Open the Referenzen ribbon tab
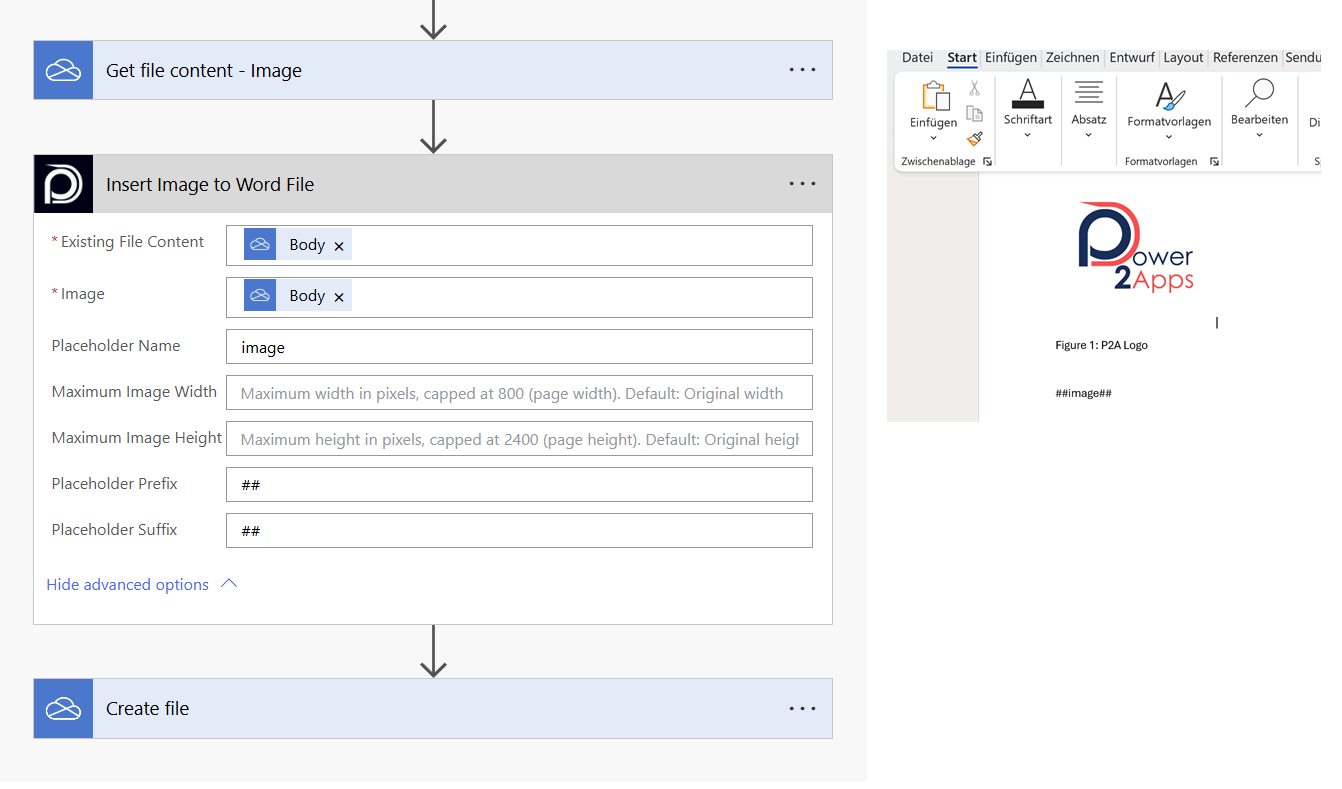This screenshot has height=789, width=1342. (1244, 58)
